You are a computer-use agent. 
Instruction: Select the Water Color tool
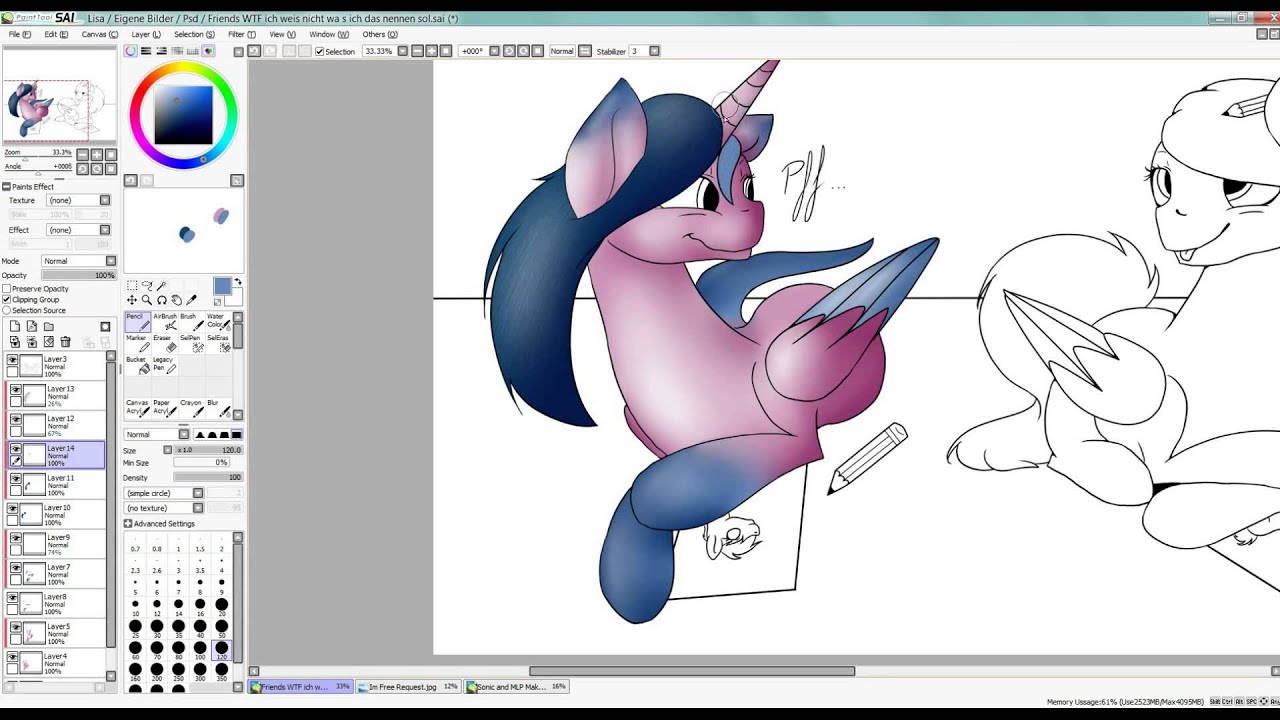[x=218, y=322]
